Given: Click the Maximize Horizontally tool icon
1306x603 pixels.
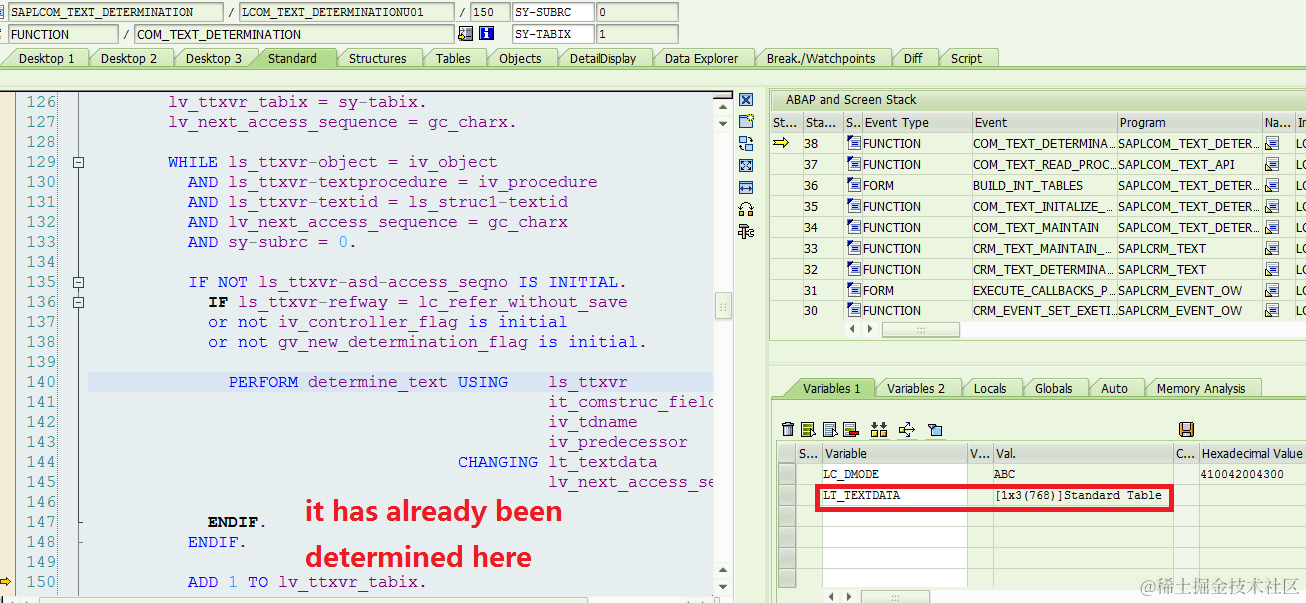Looking at the screenshot, I should coord(746,187).
